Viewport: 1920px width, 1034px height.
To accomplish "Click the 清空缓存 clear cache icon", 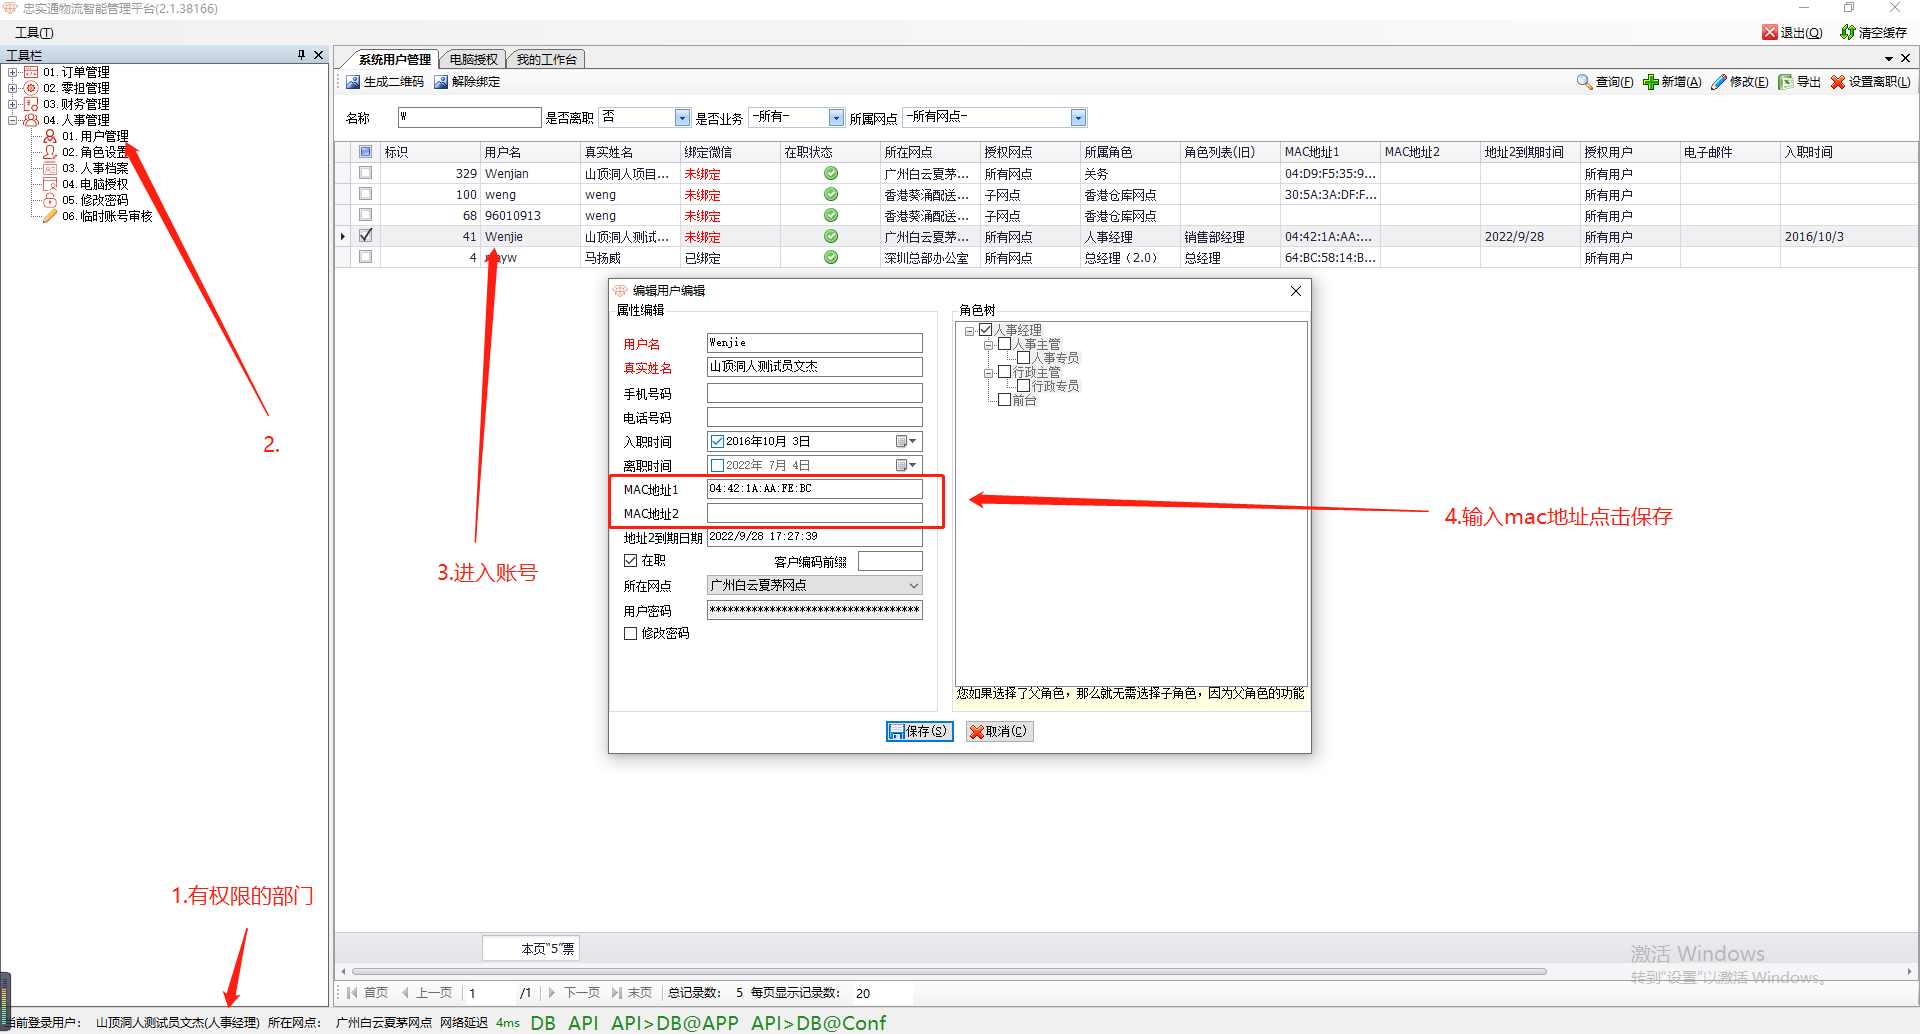I will tap(1848, 33).
